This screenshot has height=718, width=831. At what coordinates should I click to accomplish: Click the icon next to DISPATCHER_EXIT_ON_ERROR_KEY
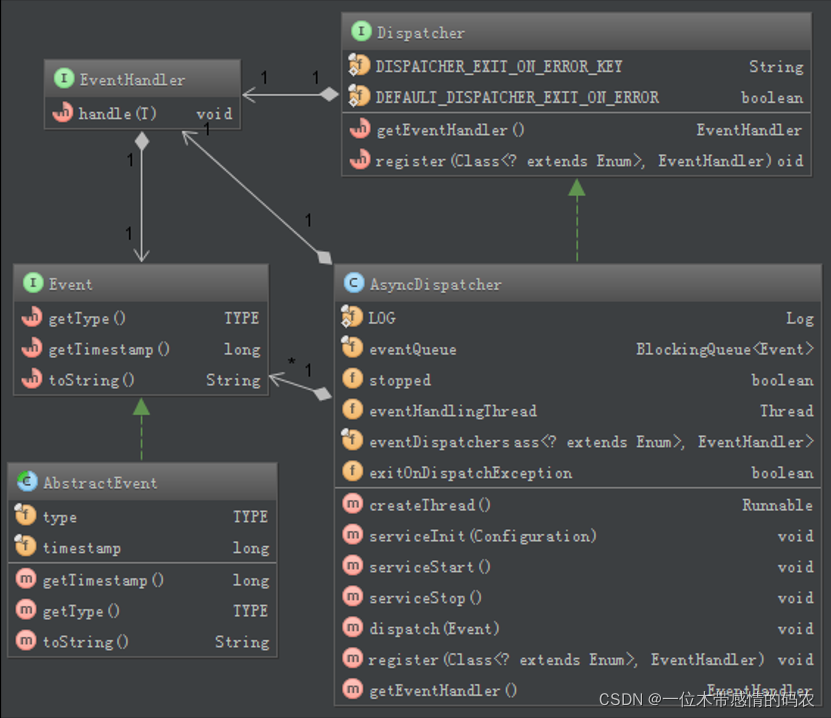(359, 66)
